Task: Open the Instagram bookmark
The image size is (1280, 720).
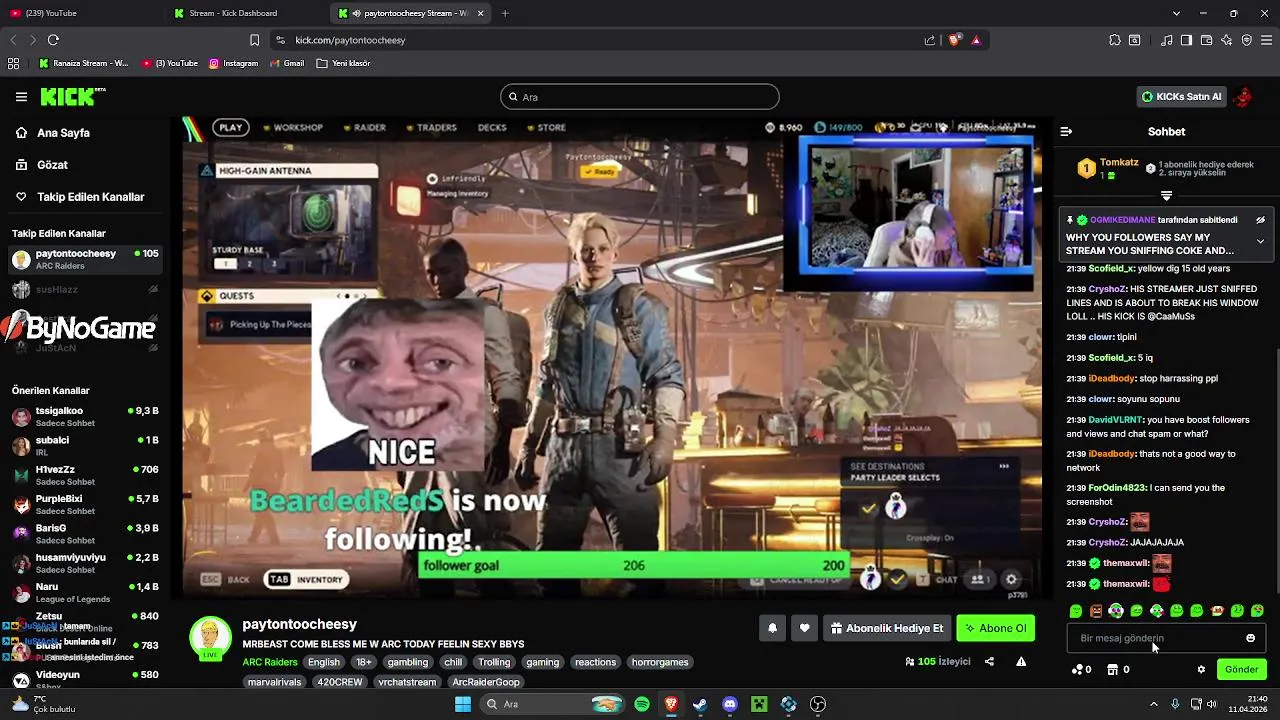Action: click(233, 63)
